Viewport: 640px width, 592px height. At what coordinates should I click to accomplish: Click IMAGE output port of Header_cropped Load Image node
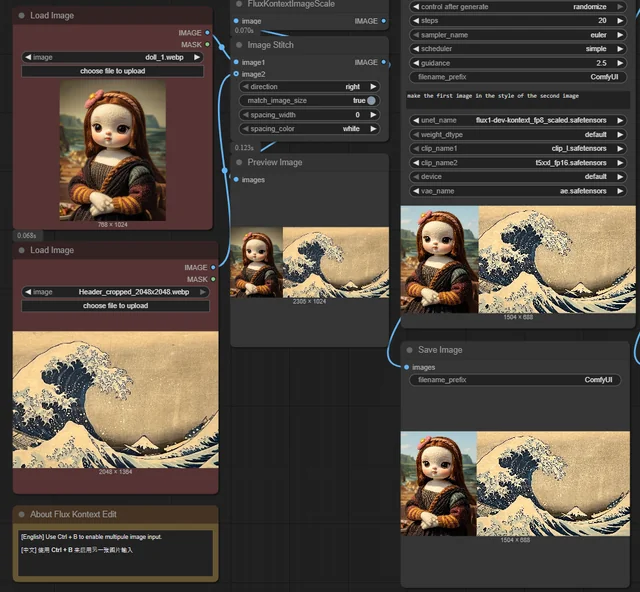(x=213, y=267)
